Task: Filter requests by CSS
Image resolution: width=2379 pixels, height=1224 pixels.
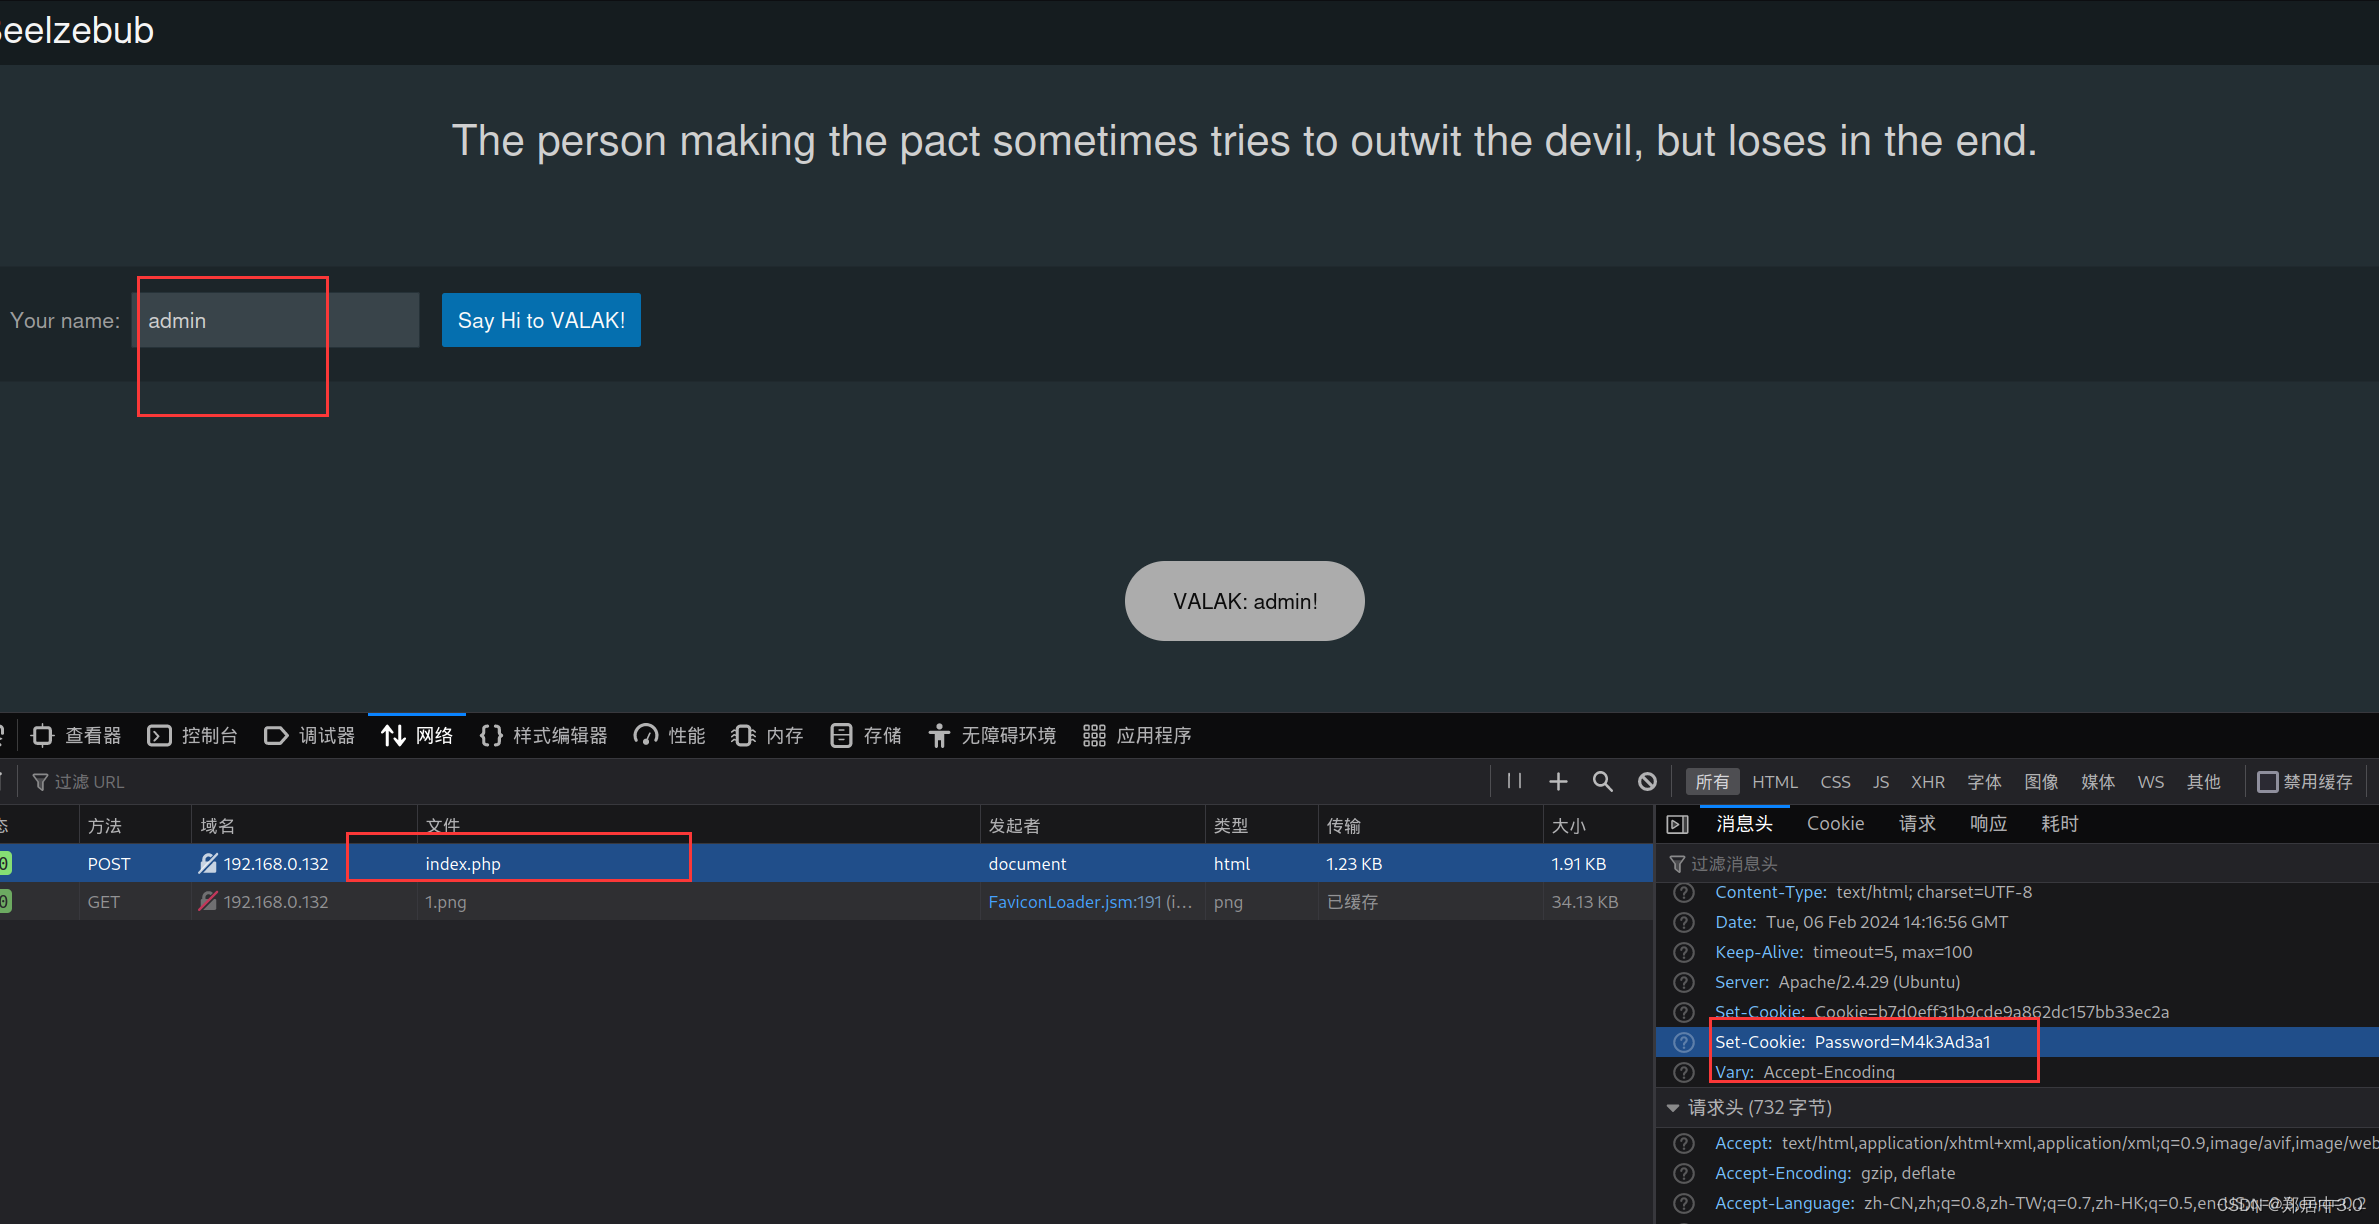Action: click(1835, 782)
